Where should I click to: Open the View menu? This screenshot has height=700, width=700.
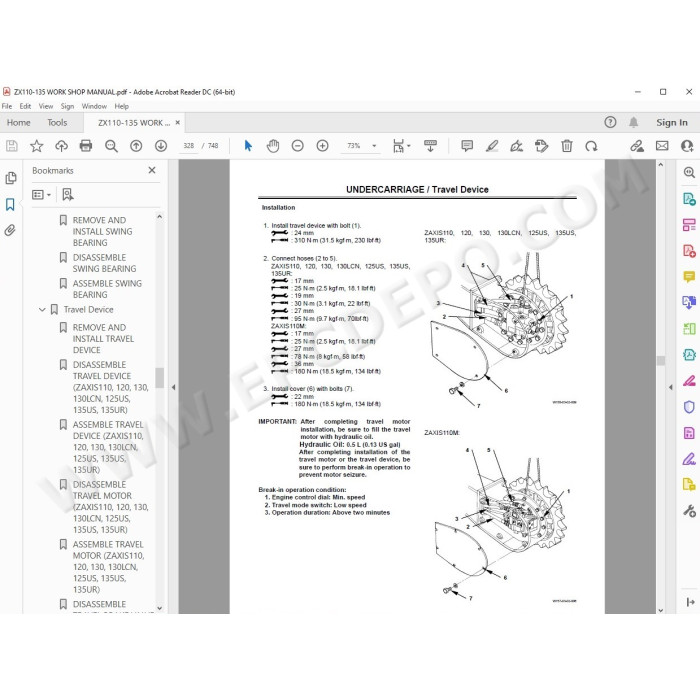click(x=46, y=106)
